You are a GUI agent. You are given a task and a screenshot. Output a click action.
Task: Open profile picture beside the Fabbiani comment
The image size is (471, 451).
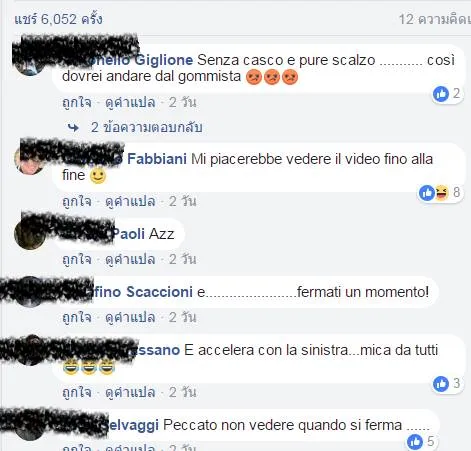point(30,159)
